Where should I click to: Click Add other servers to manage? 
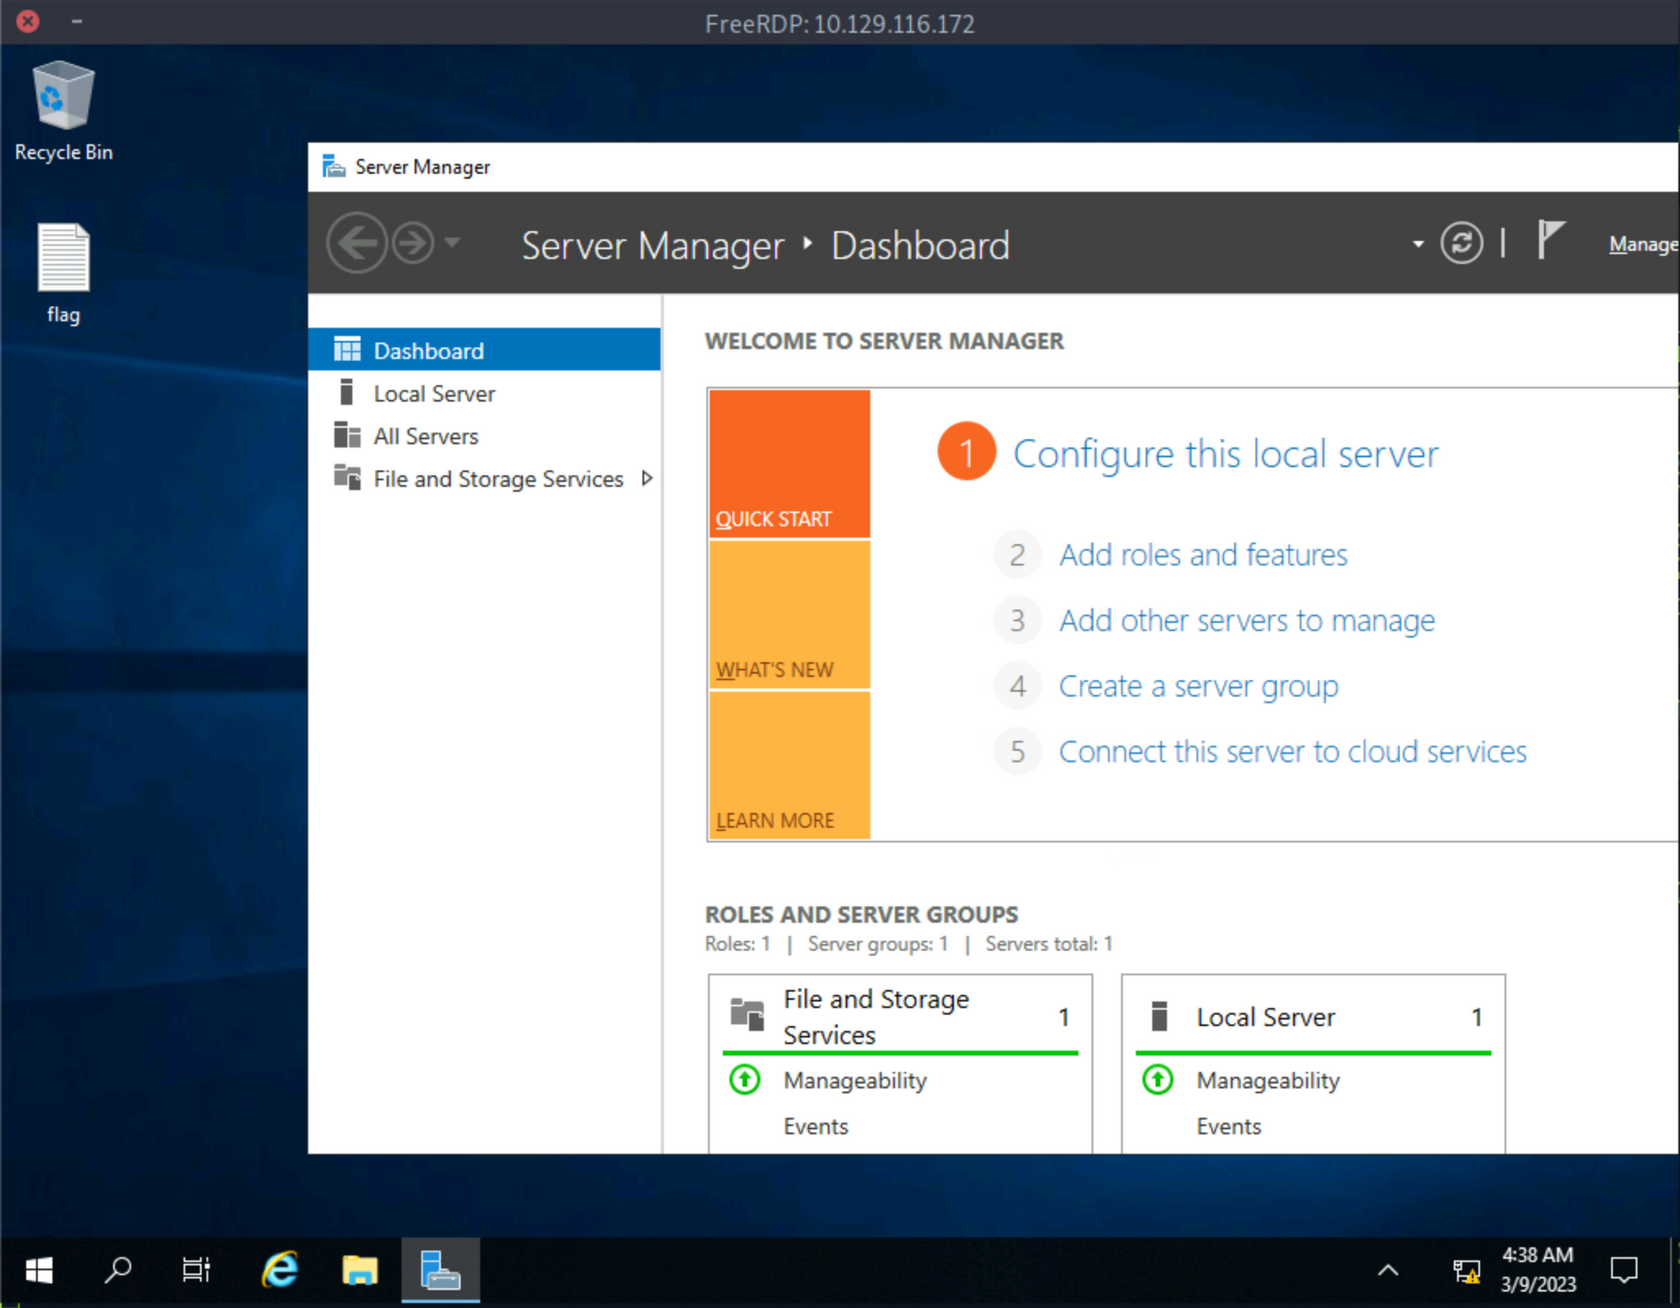tap(1247, 621)
